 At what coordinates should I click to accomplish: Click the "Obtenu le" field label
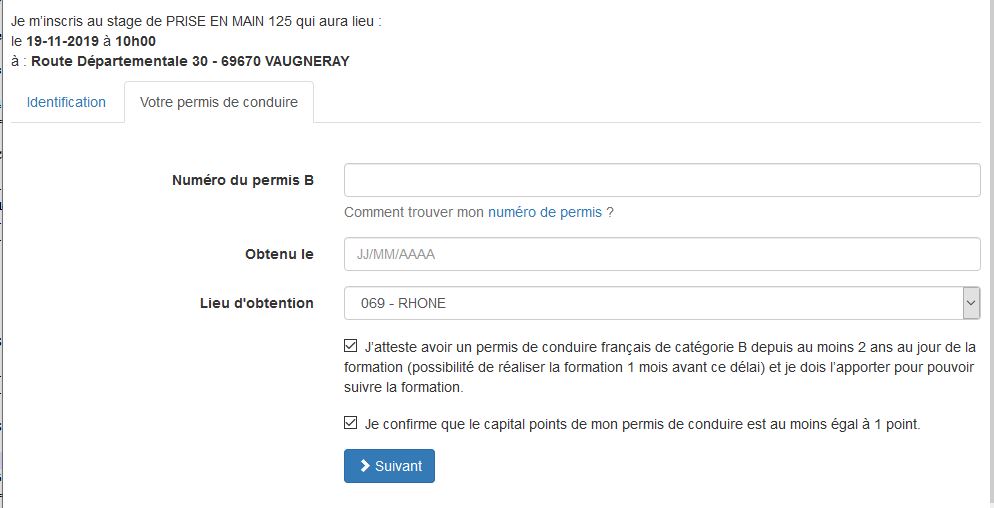pos(279,254)
